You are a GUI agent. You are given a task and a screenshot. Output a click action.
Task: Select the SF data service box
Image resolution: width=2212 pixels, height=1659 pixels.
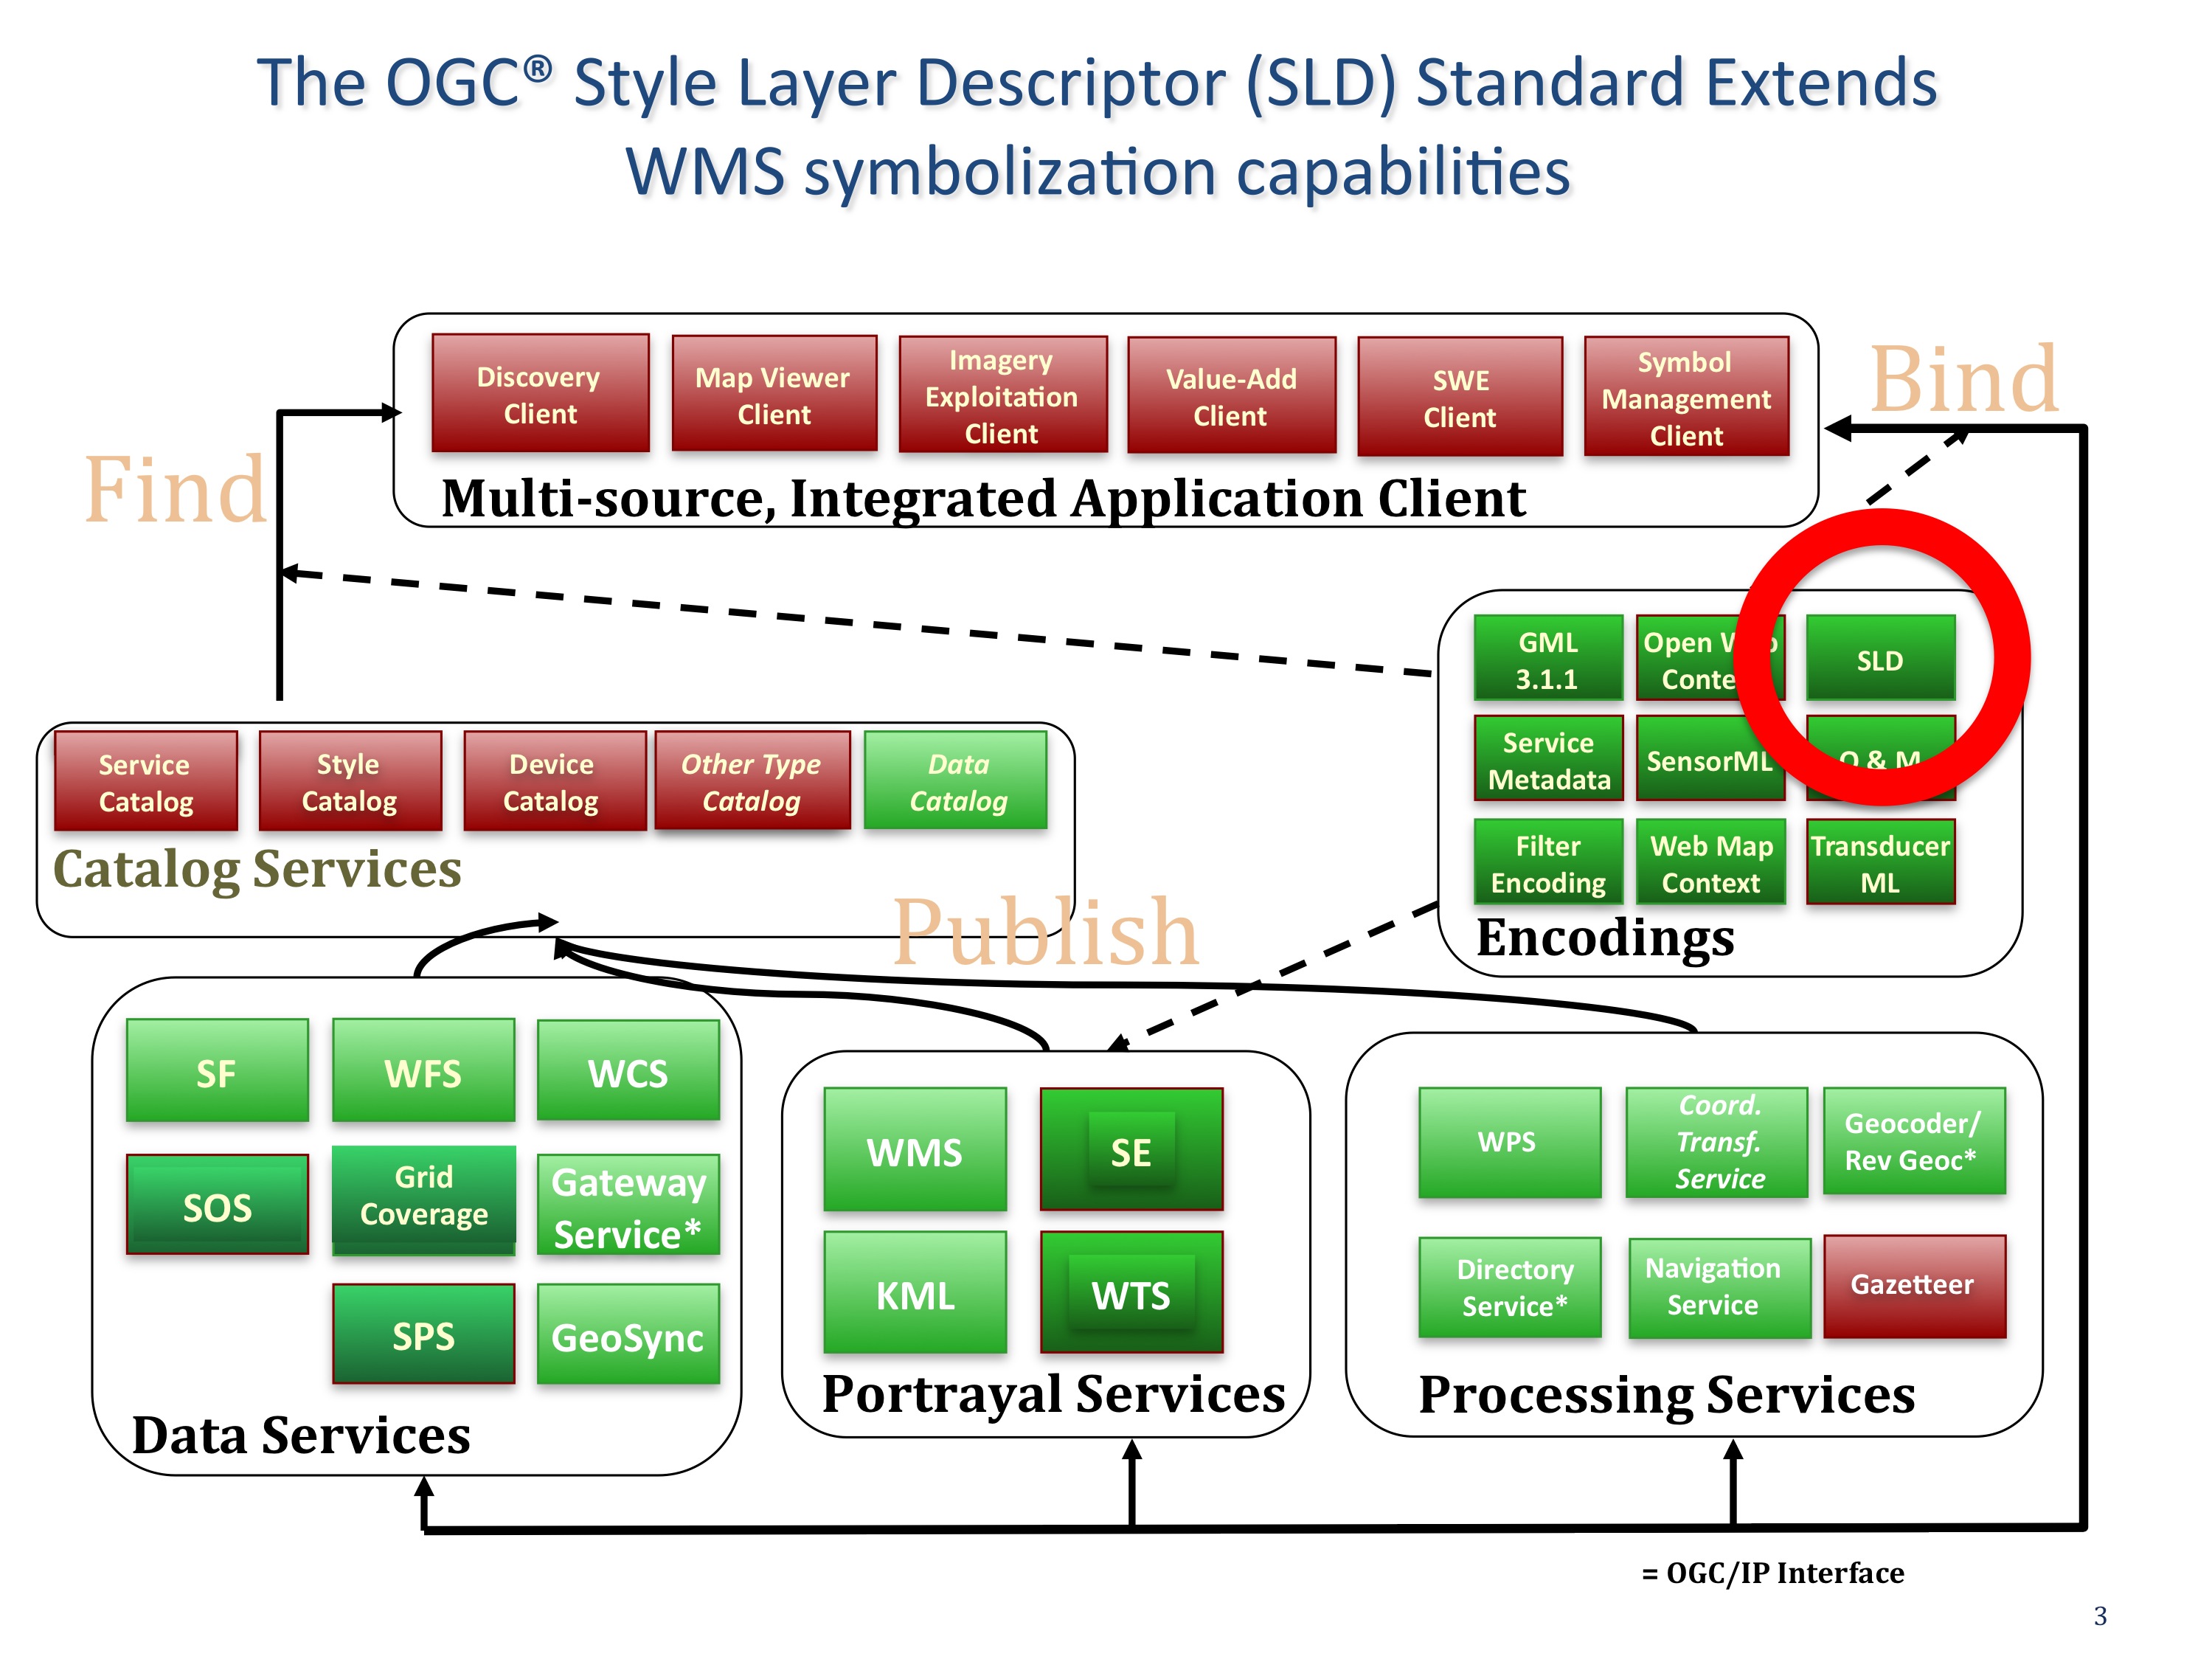[x=217, y=1071]
